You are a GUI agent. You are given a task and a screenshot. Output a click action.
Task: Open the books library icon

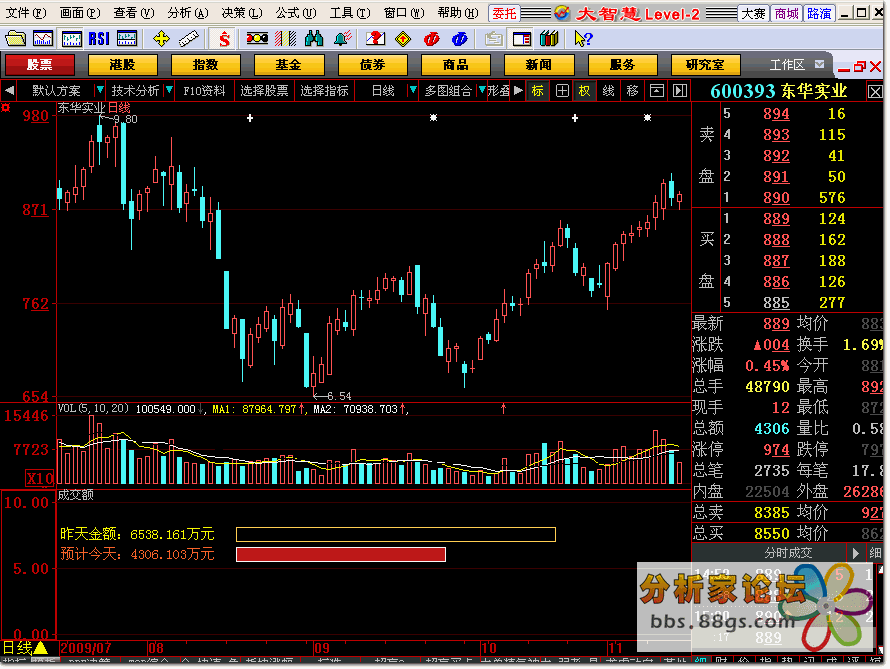click(549, 39)
